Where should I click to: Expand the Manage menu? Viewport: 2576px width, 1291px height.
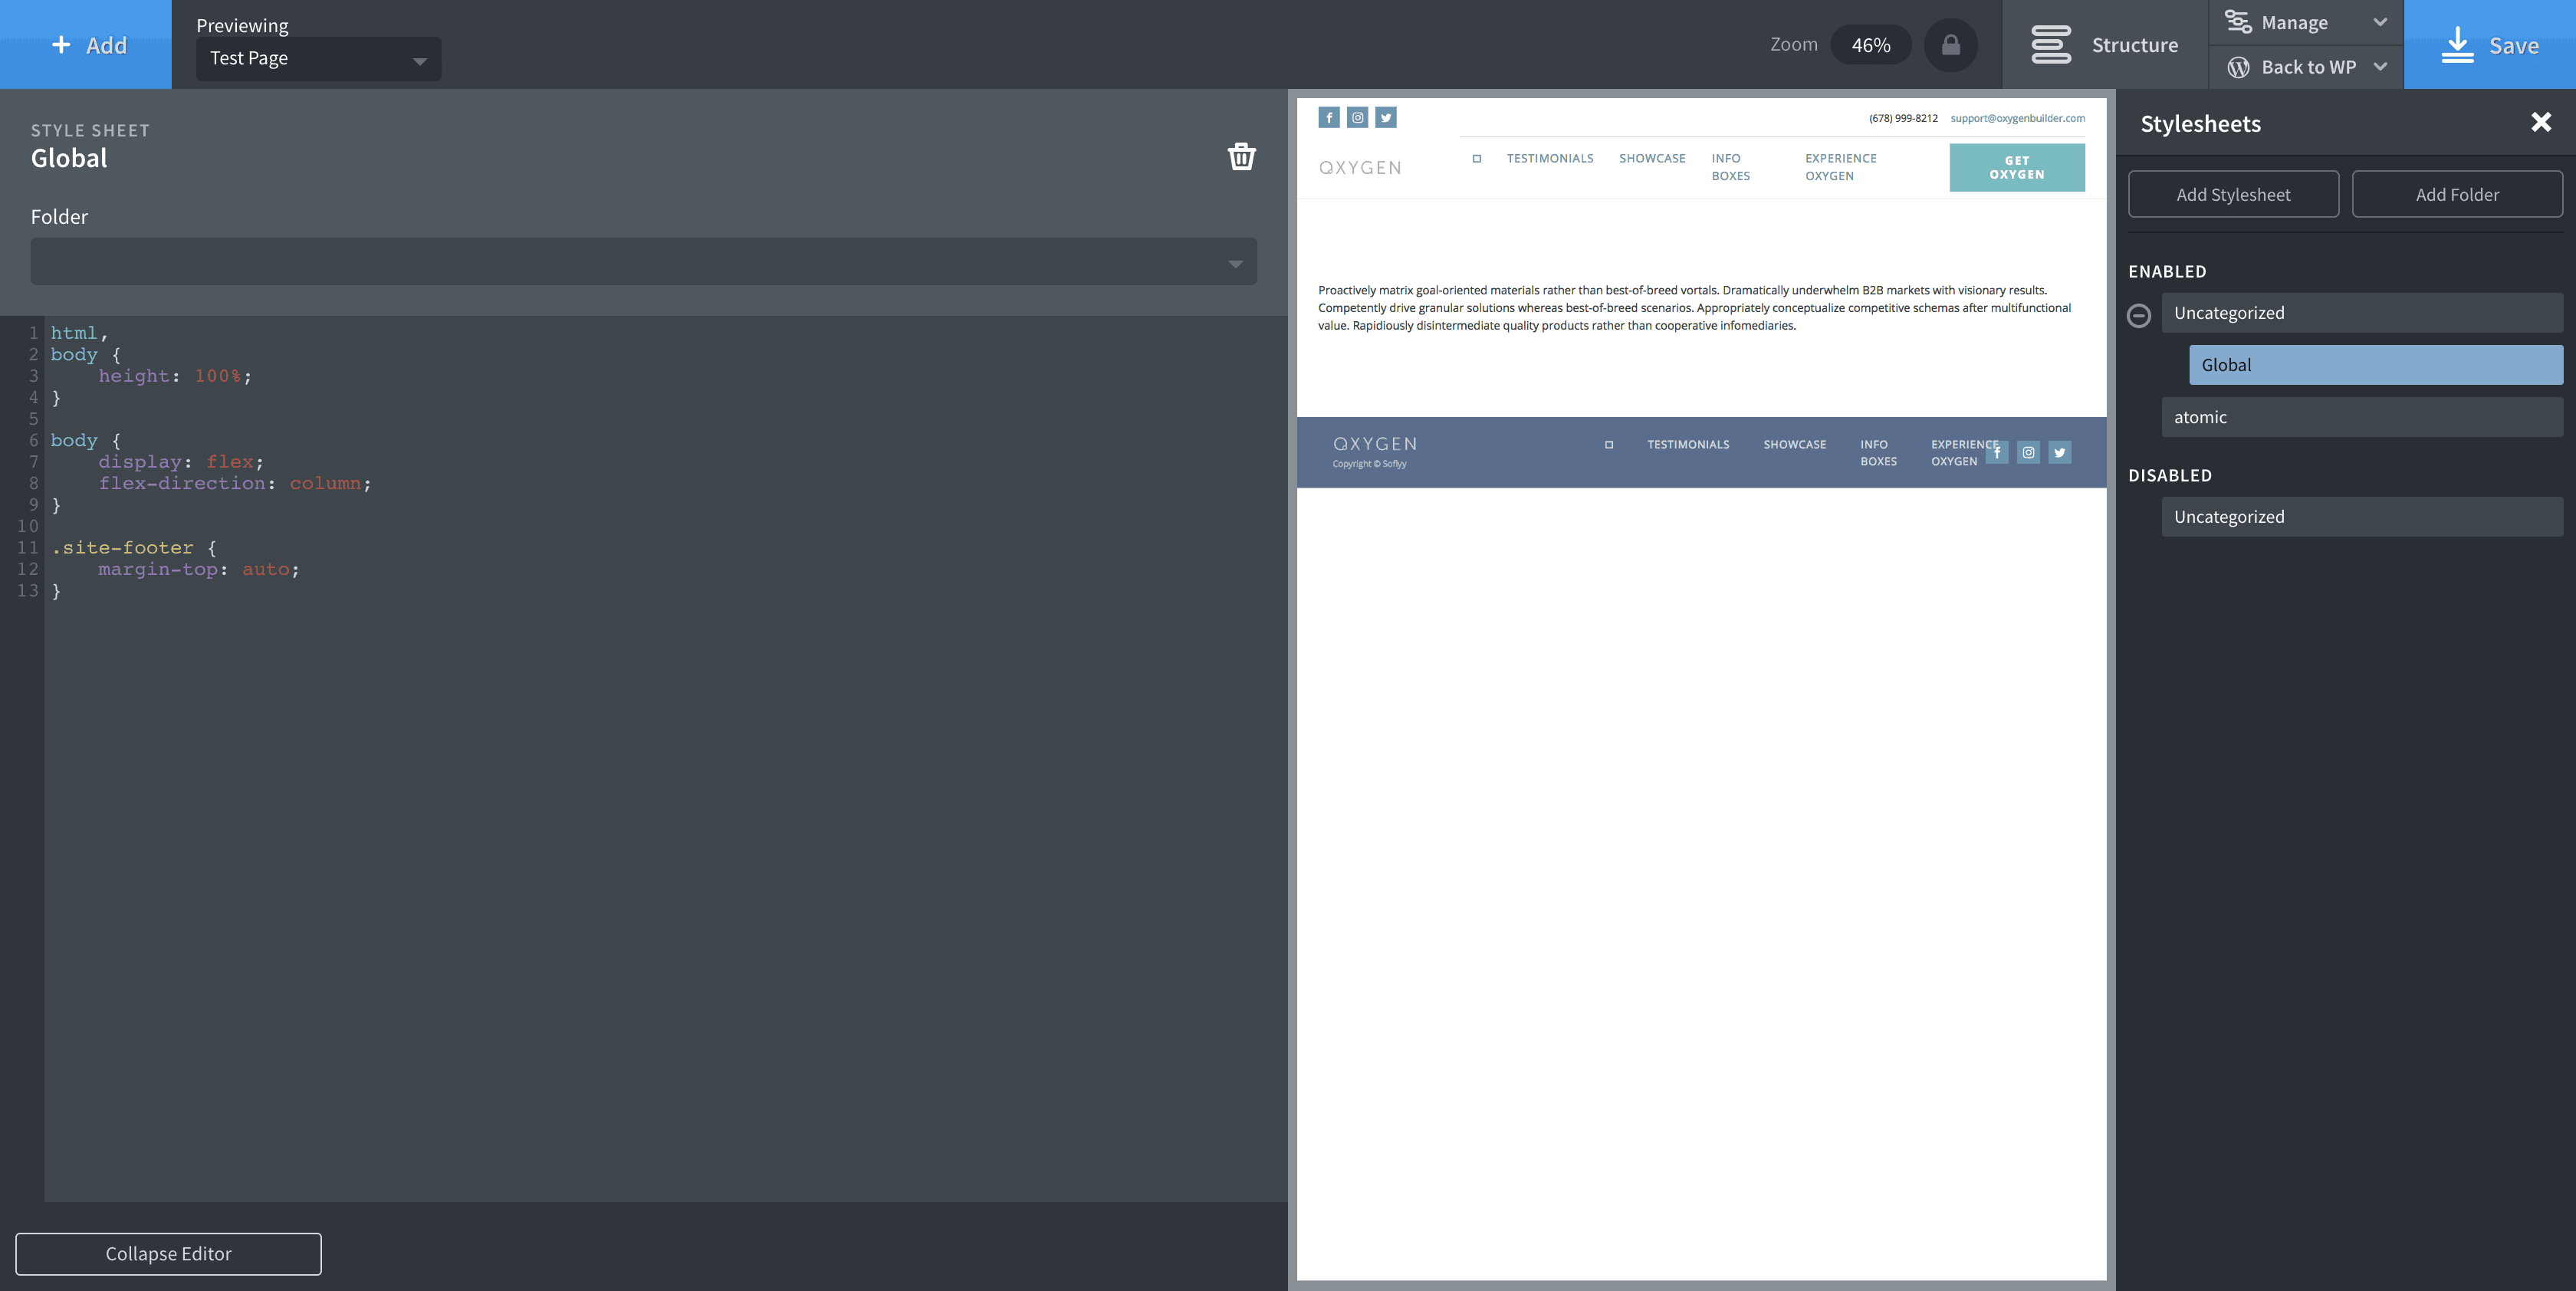(2305, 22)
